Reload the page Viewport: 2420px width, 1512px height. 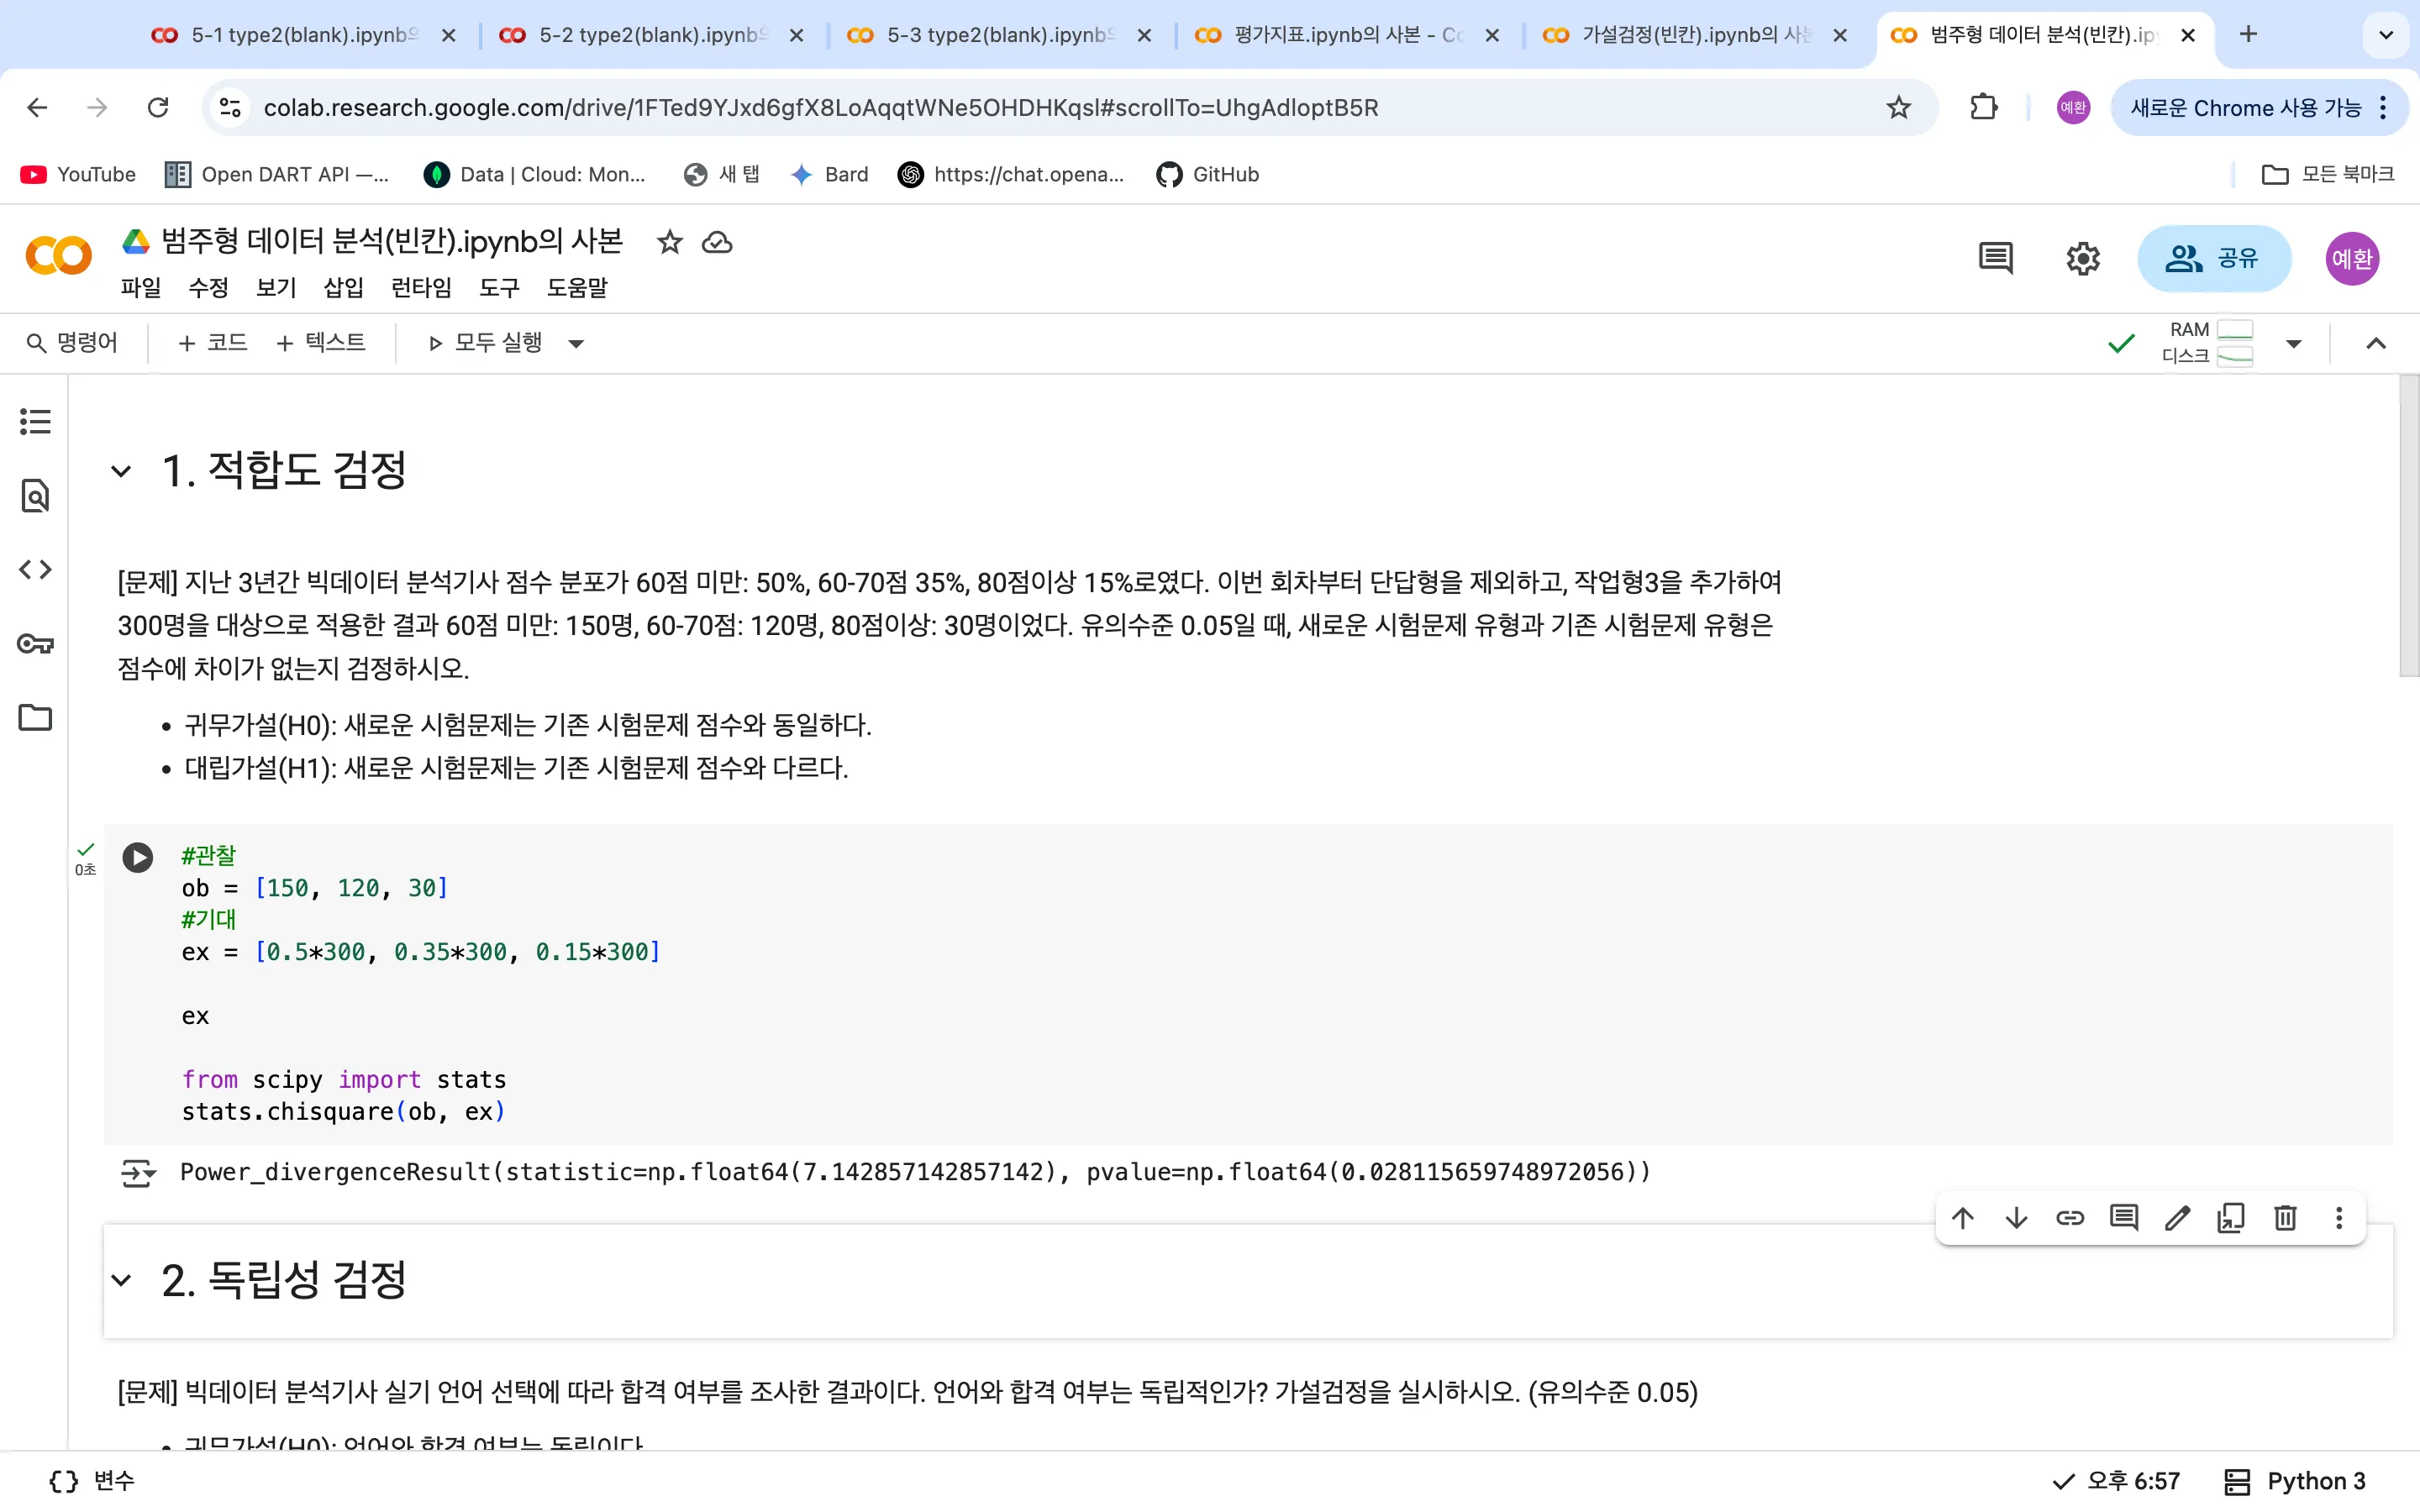click(158, 107)
